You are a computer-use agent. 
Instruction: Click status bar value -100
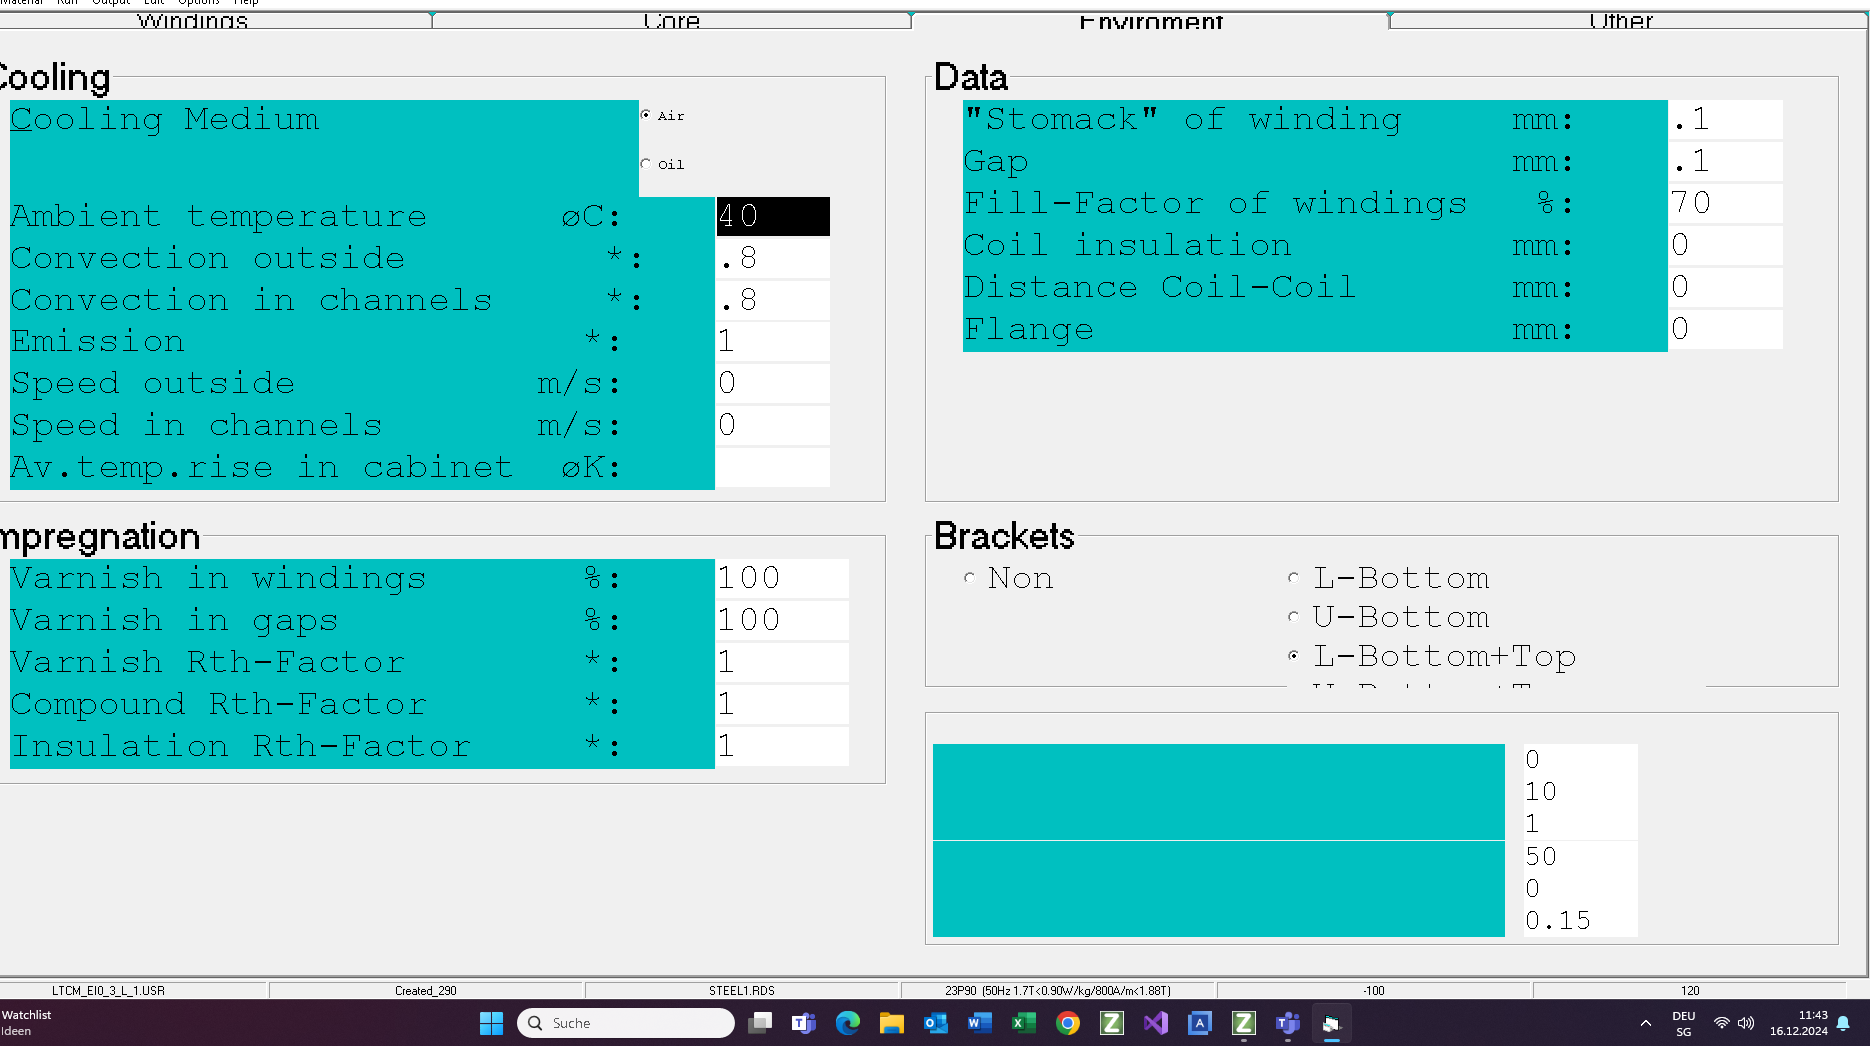(x=1374, y=991)
